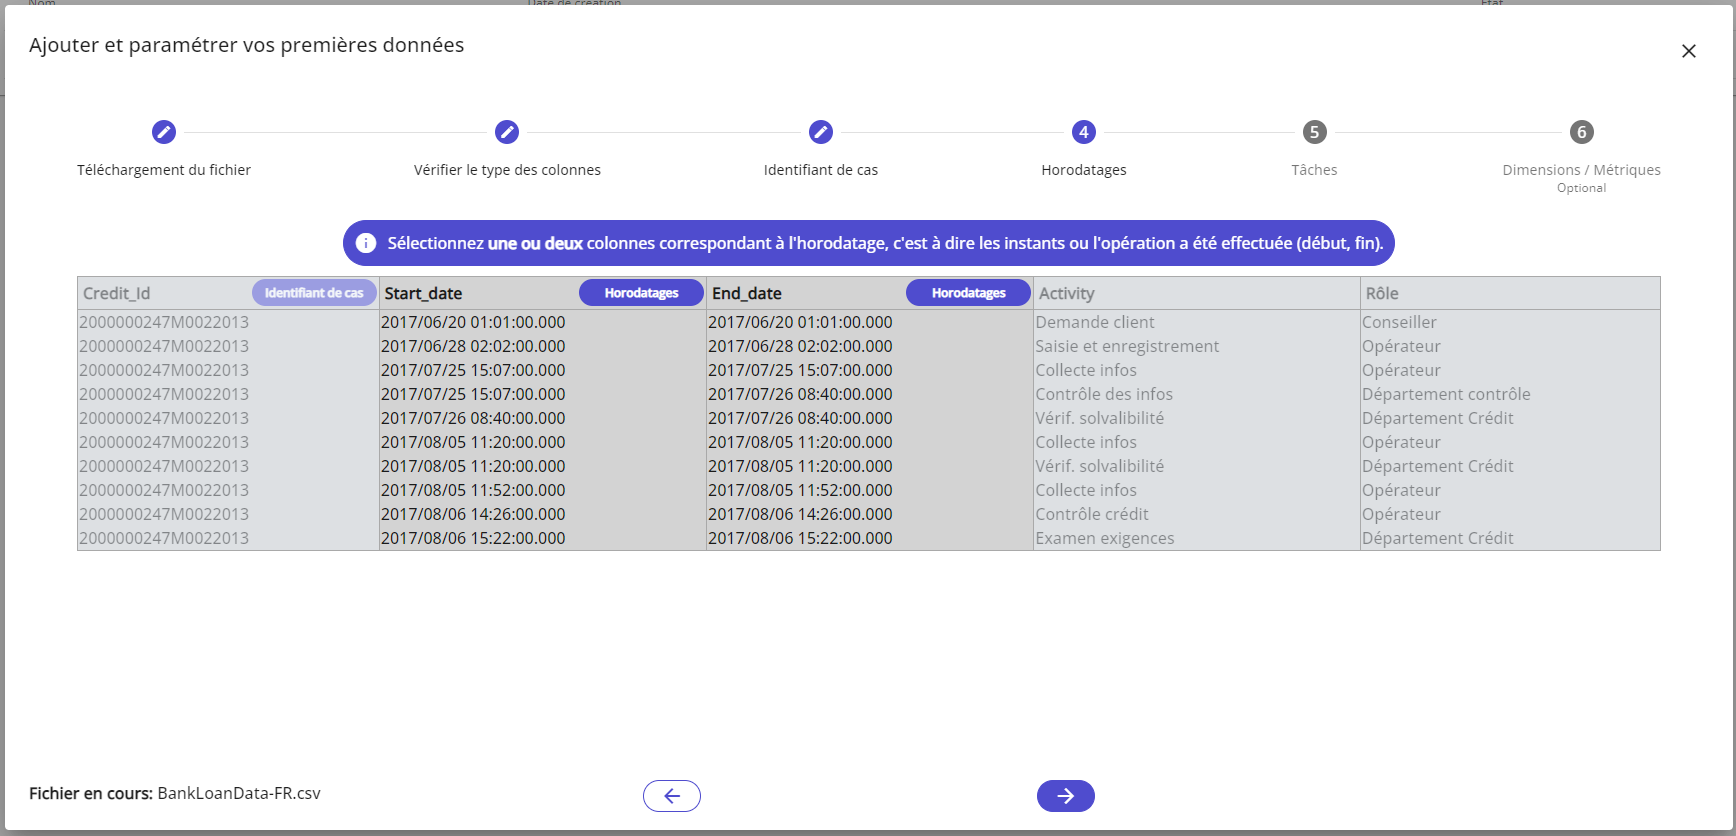Open the Tâches step label
This screenshot has width=1736, height=836.
coord(1314,170)
